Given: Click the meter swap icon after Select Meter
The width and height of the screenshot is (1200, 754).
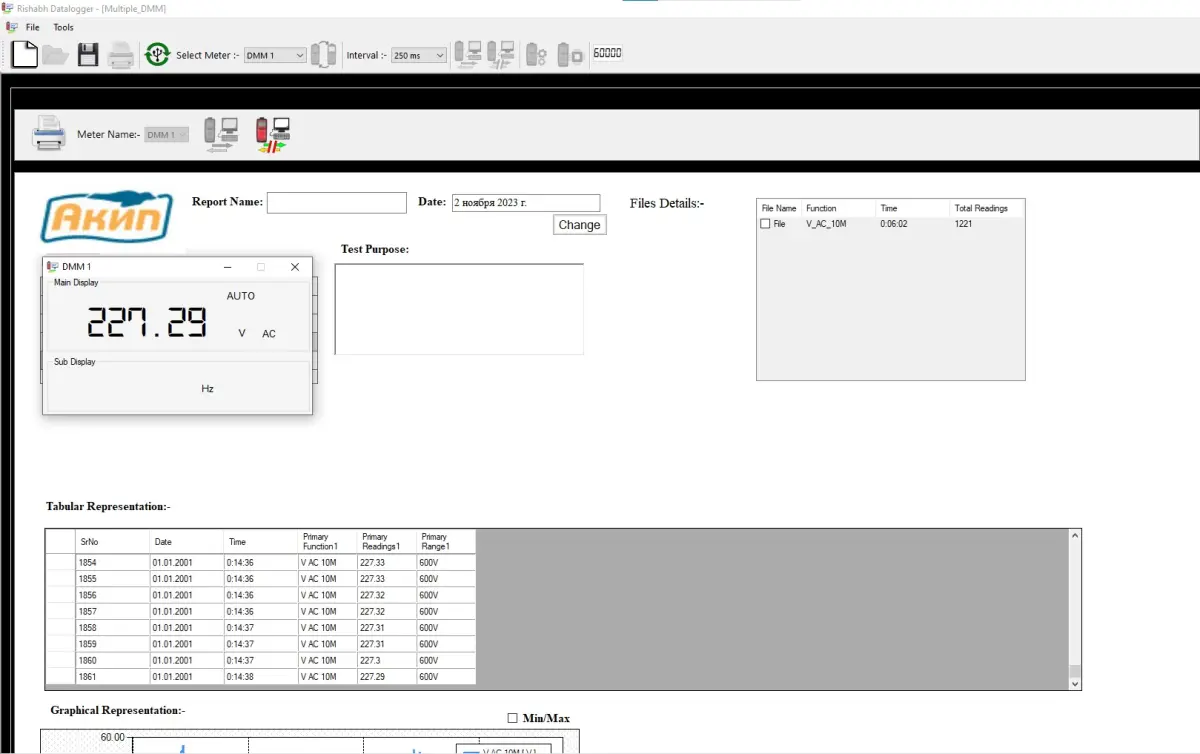Looking at the screenshot, I should point(323,55).
